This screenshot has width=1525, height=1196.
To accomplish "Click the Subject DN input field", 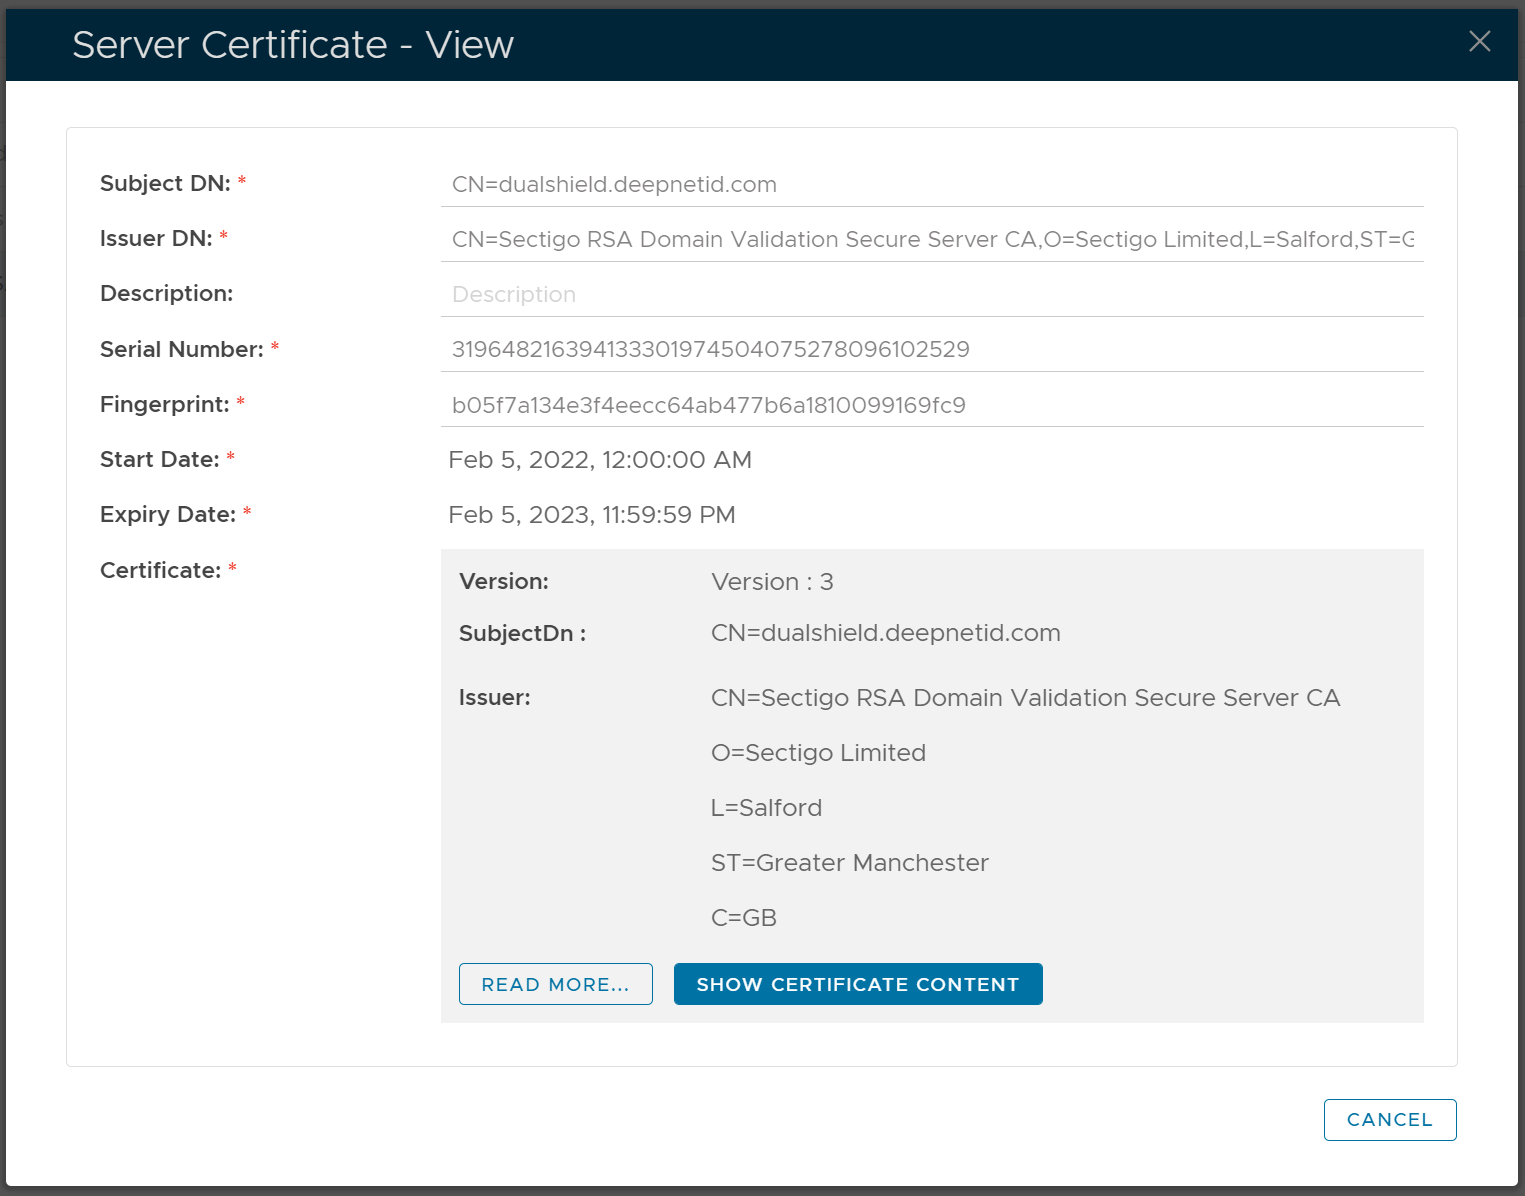I will [x=930, y=185].
